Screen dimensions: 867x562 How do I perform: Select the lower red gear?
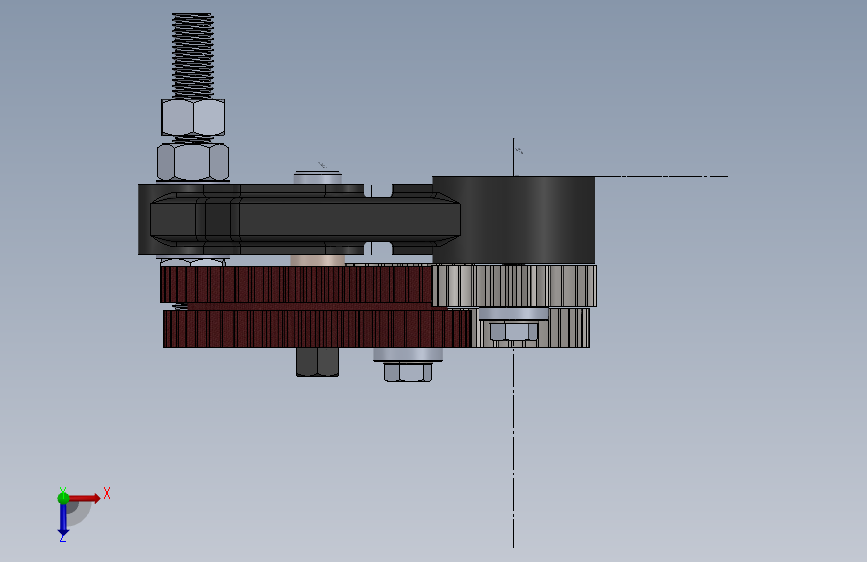[x=316, y=329]
